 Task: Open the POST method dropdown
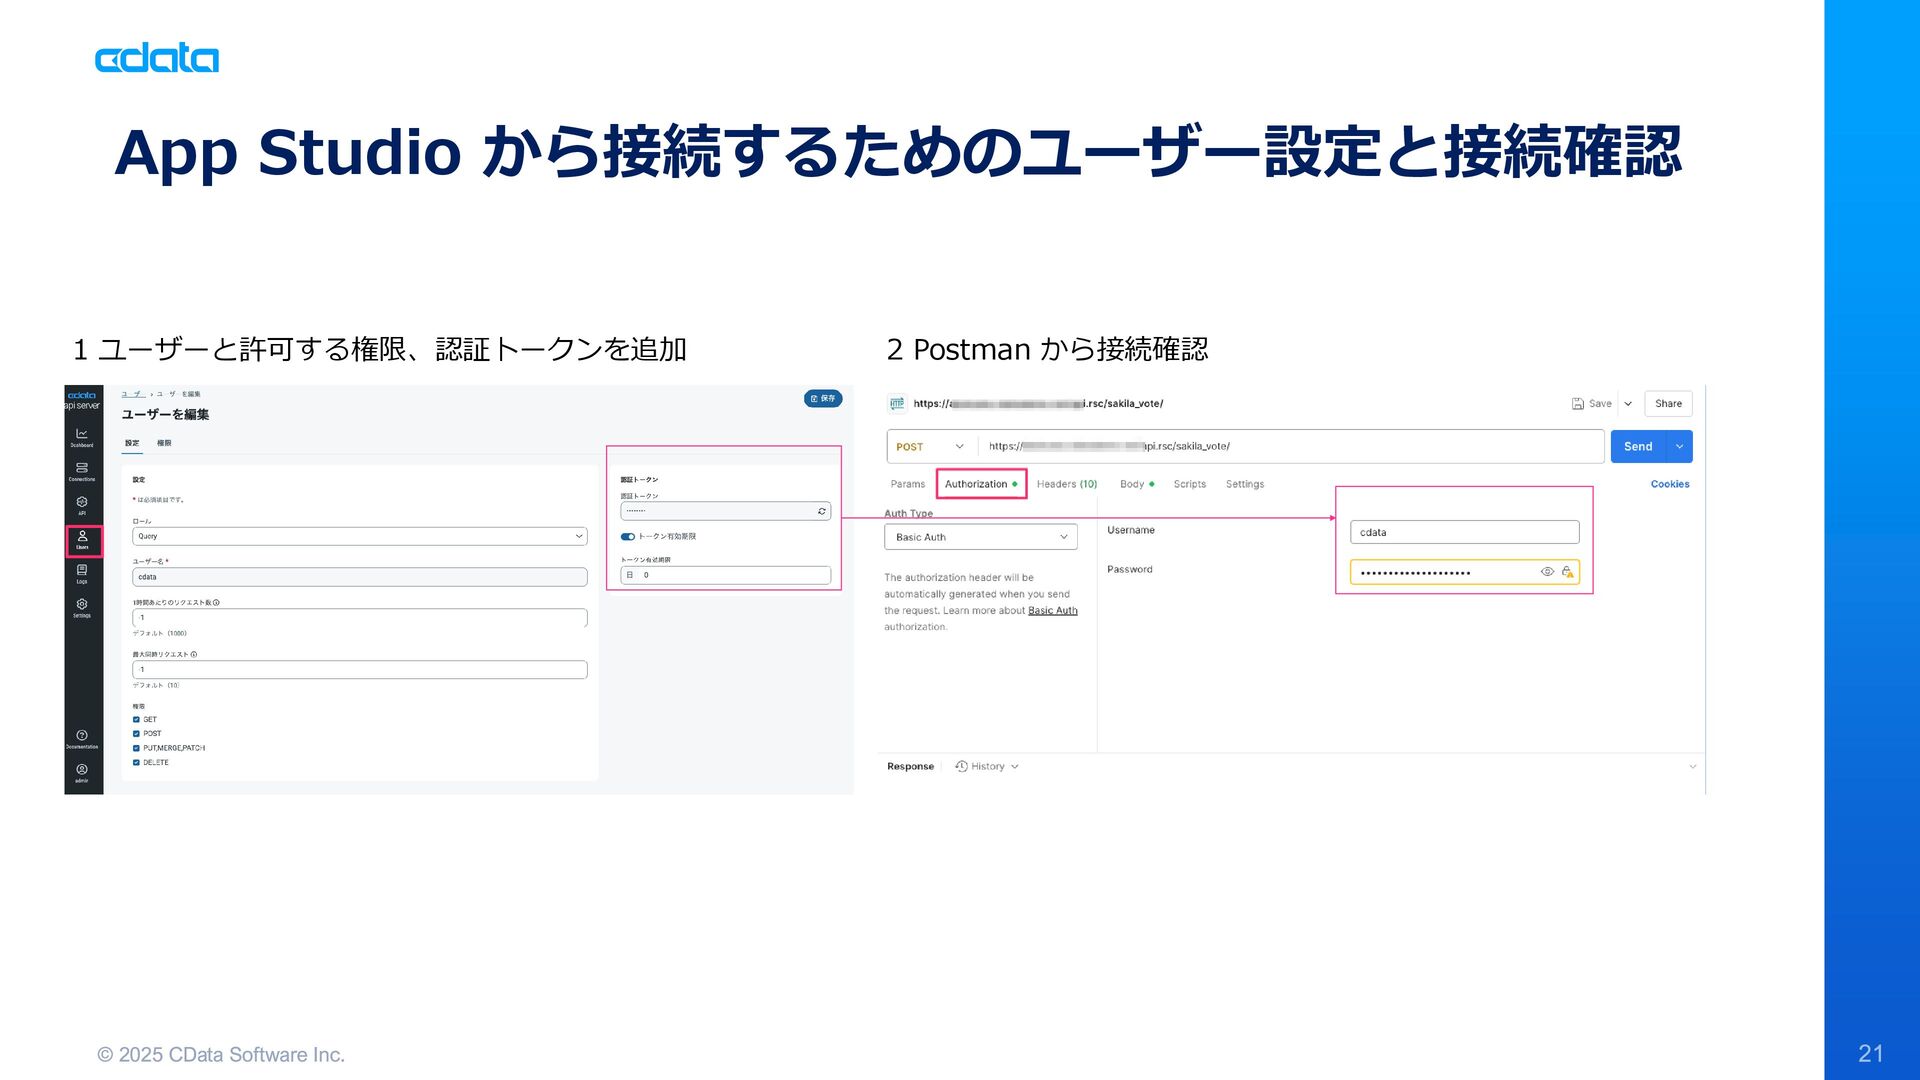930,446
